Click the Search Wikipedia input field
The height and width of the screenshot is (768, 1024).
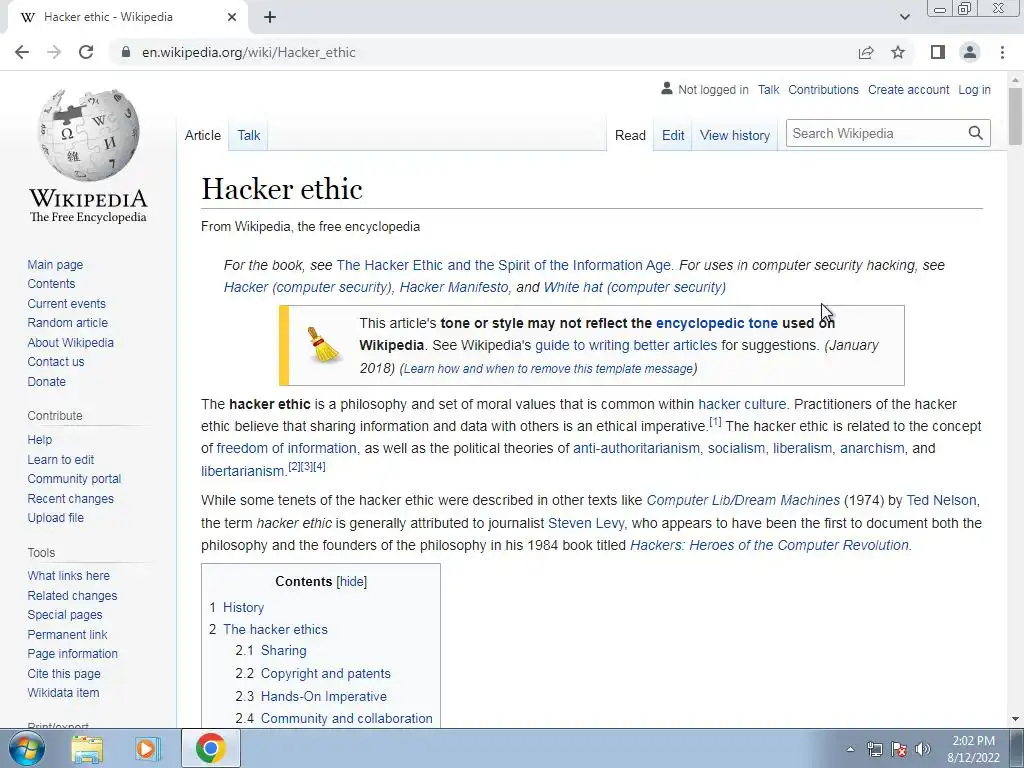pyautogui.click(x=876, y=133)
